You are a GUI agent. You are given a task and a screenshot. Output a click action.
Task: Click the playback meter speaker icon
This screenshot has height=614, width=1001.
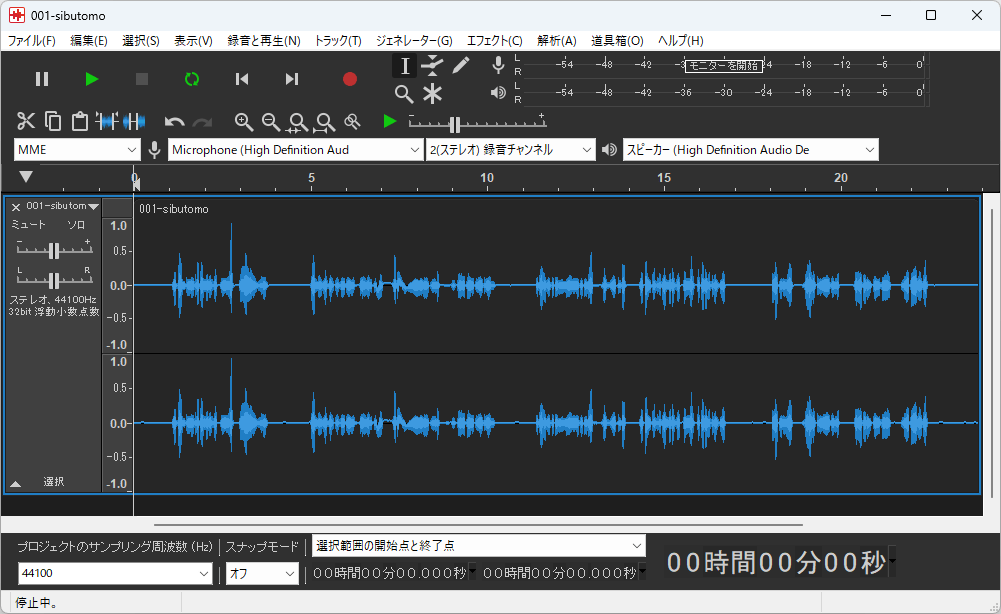(498, 93)
